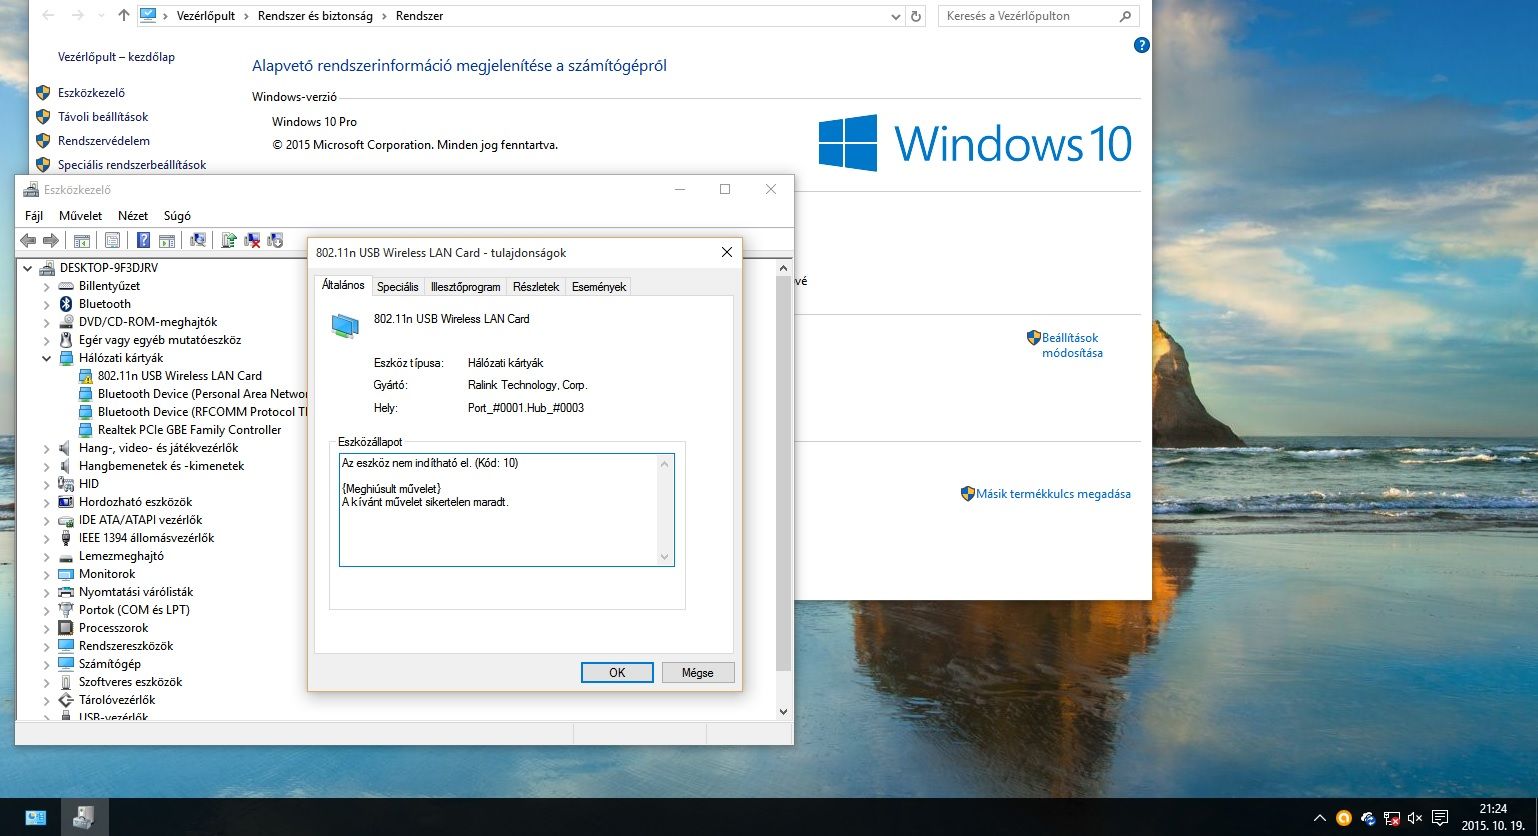1538x836 pixels.
Task: Expand the Egér vagy egyéb mutatóeszköz category
Action: 46,340
